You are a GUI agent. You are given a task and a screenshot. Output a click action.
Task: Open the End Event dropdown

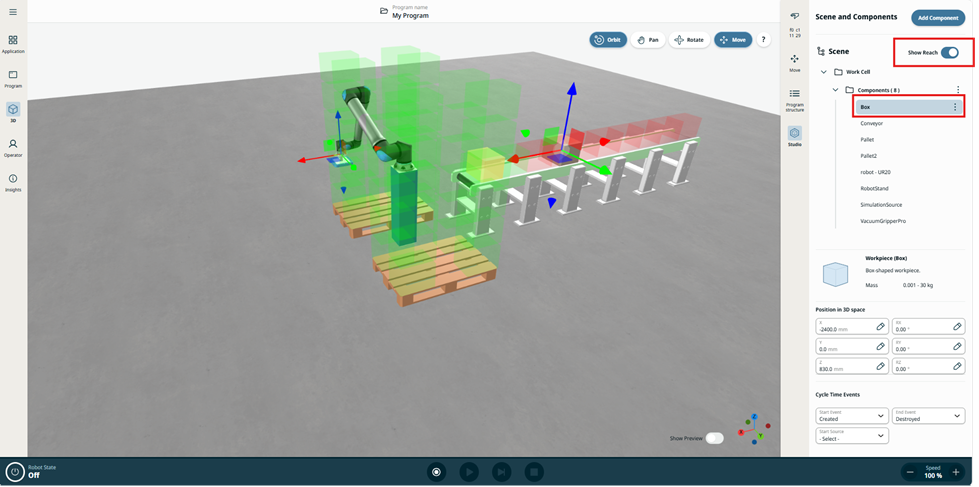(x=929, y=415)
